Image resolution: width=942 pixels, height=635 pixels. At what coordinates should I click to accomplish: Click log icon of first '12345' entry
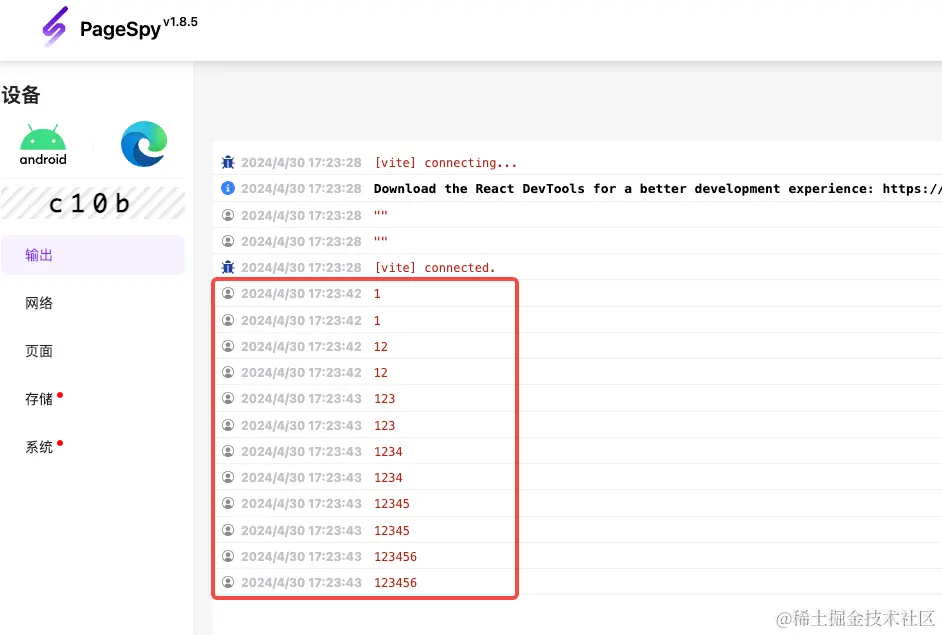(228, 503)
